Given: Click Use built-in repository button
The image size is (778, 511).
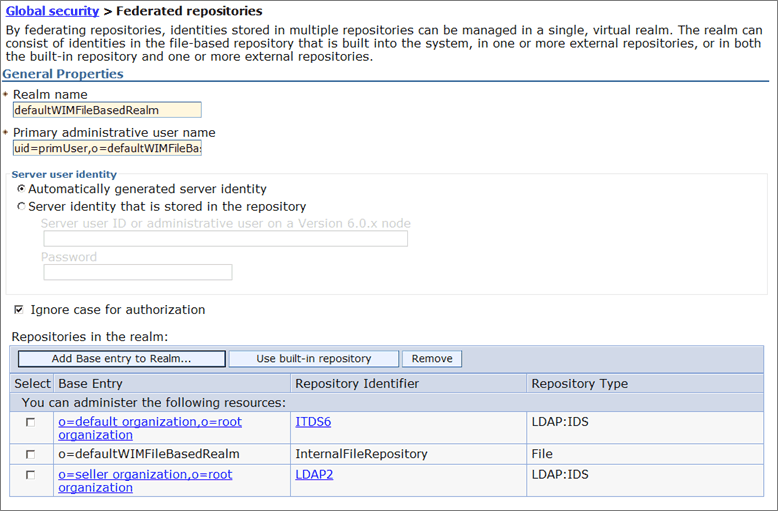Looking at the screenshot, I should pos(313,359).
